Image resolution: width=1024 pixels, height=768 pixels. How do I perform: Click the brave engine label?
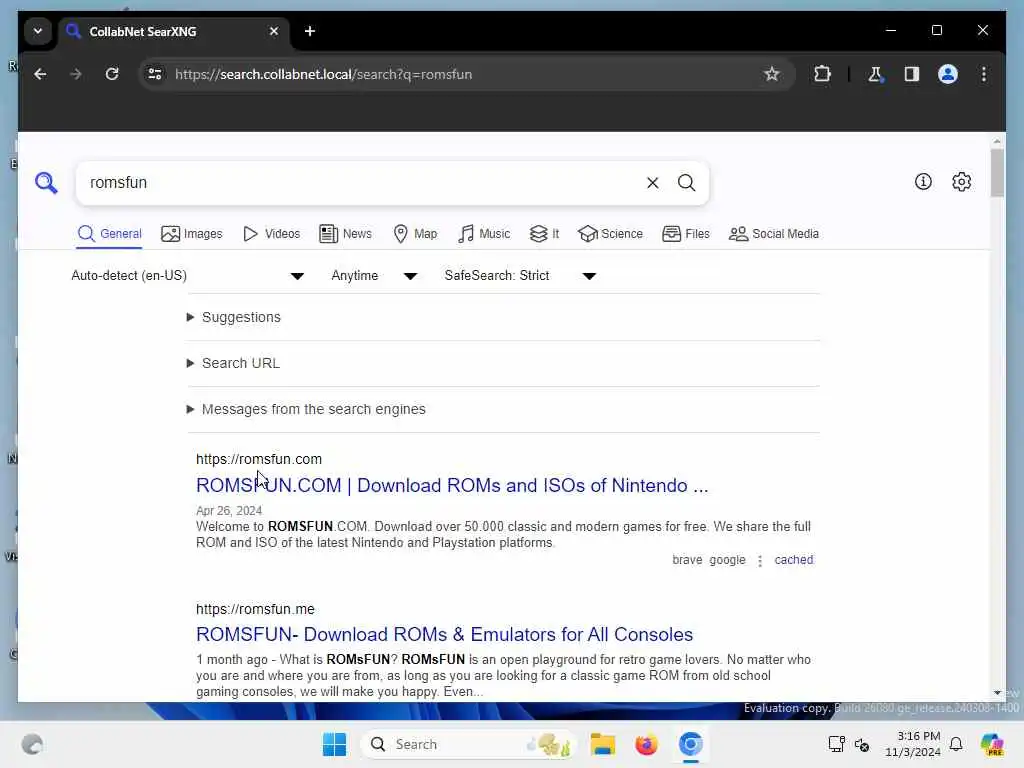click(687, 560)
